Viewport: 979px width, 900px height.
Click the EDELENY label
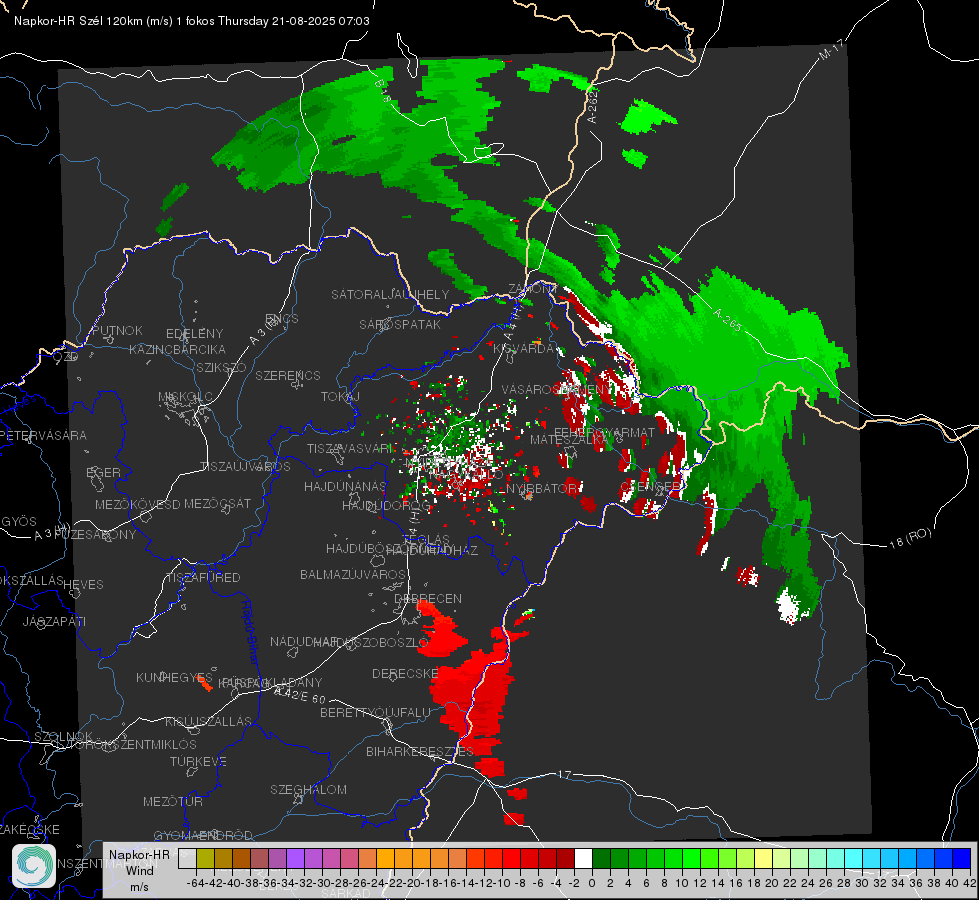click(x=194, y=334)
